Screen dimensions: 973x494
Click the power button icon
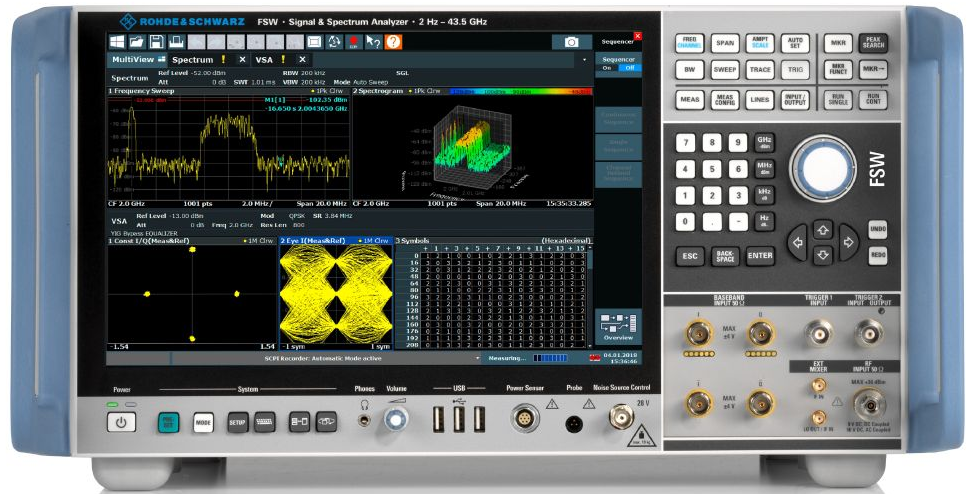121,423
